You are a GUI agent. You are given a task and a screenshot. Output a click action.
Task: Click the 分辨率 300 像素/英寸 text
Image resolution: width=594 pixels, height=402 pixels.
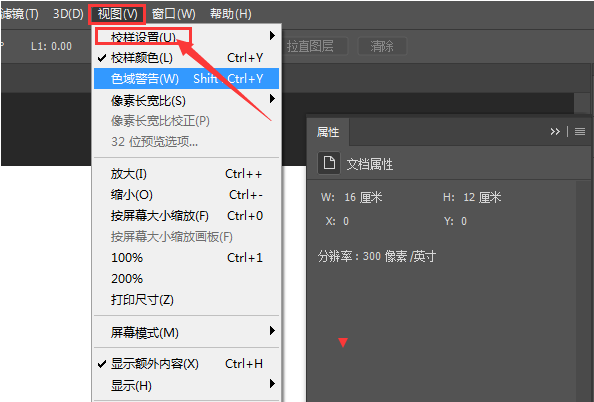coord(377,257)
